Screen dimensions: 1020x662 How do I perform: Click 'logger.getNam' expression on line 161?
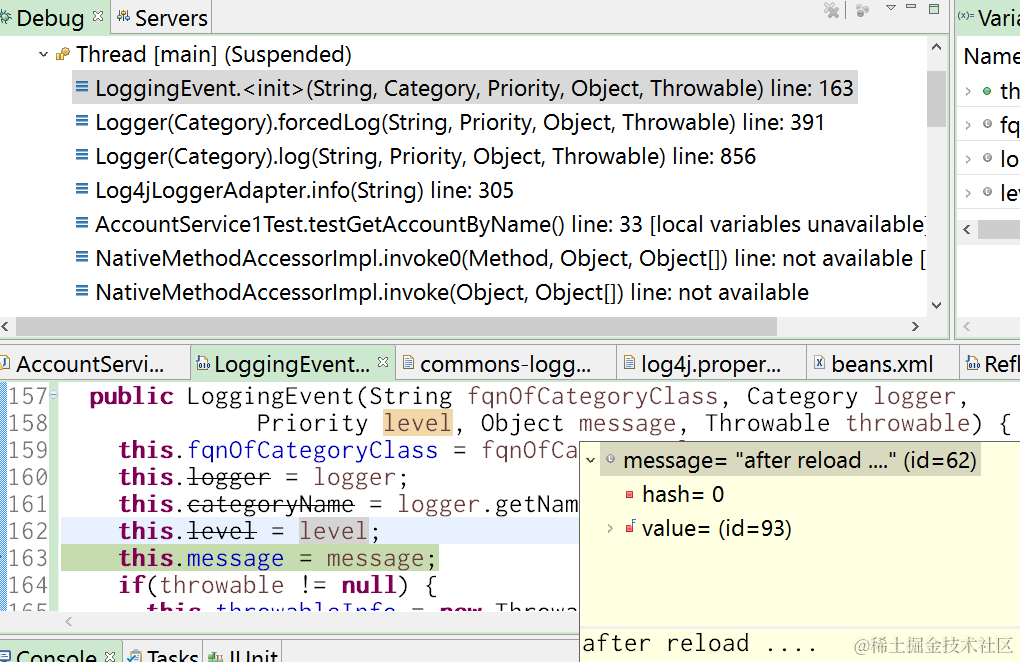pyautogui.click(x=487, y=505)
